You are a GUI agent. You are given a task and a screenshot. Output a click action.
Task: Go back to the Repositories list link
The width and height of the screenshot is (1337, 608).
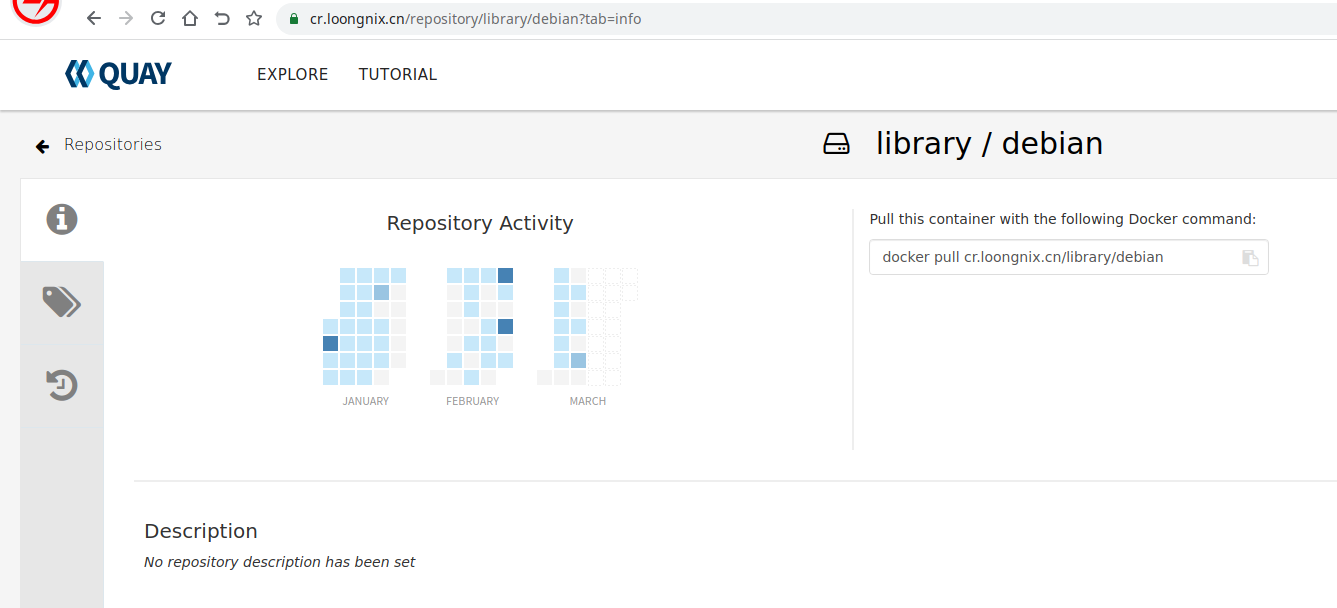113,144
